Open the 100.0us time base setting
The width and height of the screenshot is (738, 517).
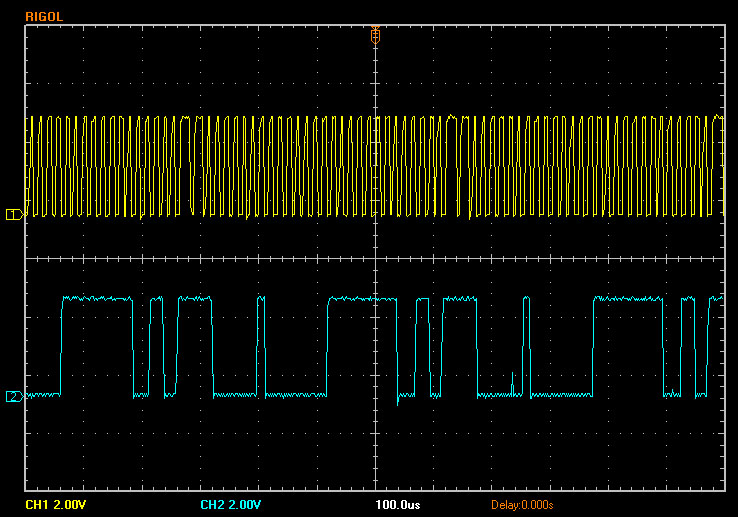[397, 504]
